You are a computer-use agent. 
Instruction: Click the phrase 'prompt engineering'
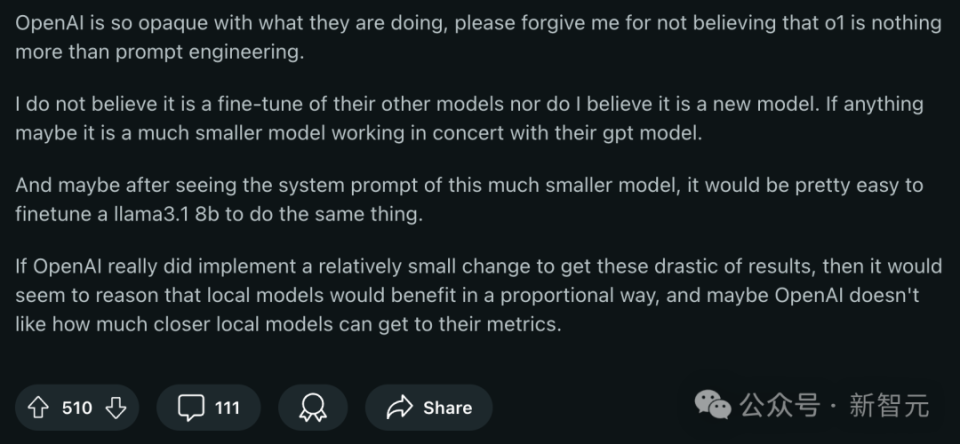tap(209, 52)
